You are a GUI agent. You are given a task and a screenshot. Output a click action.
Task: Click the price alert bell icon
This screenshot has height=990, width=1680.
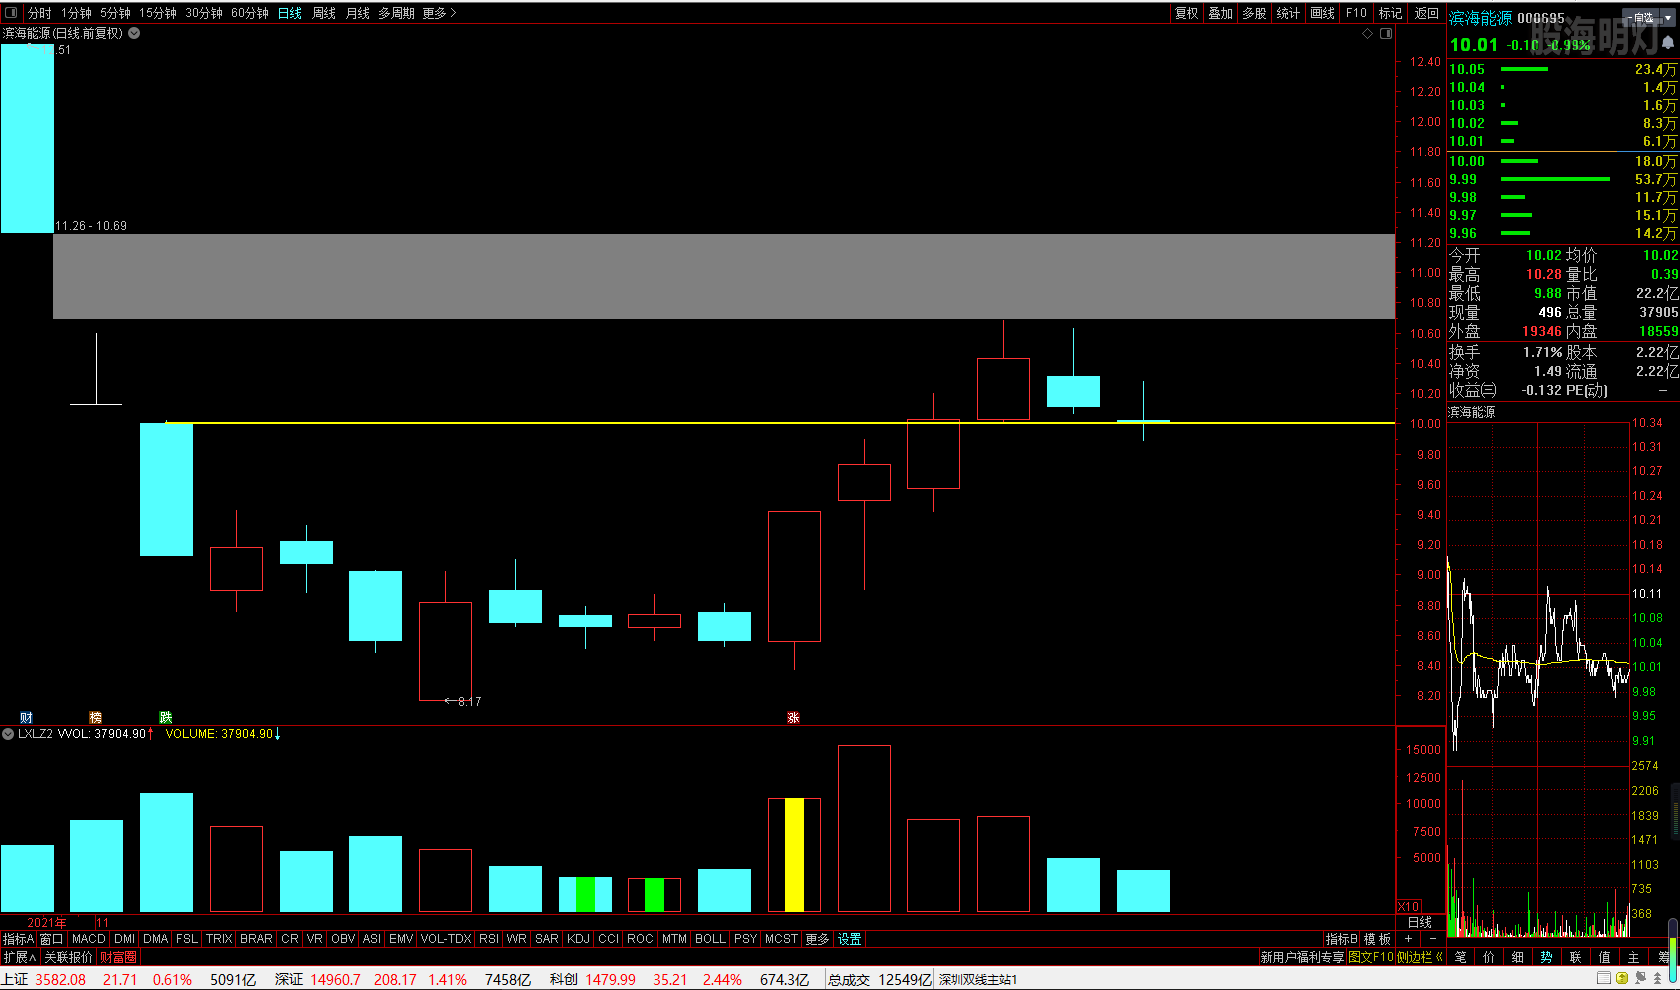(x=1667, y=44)
